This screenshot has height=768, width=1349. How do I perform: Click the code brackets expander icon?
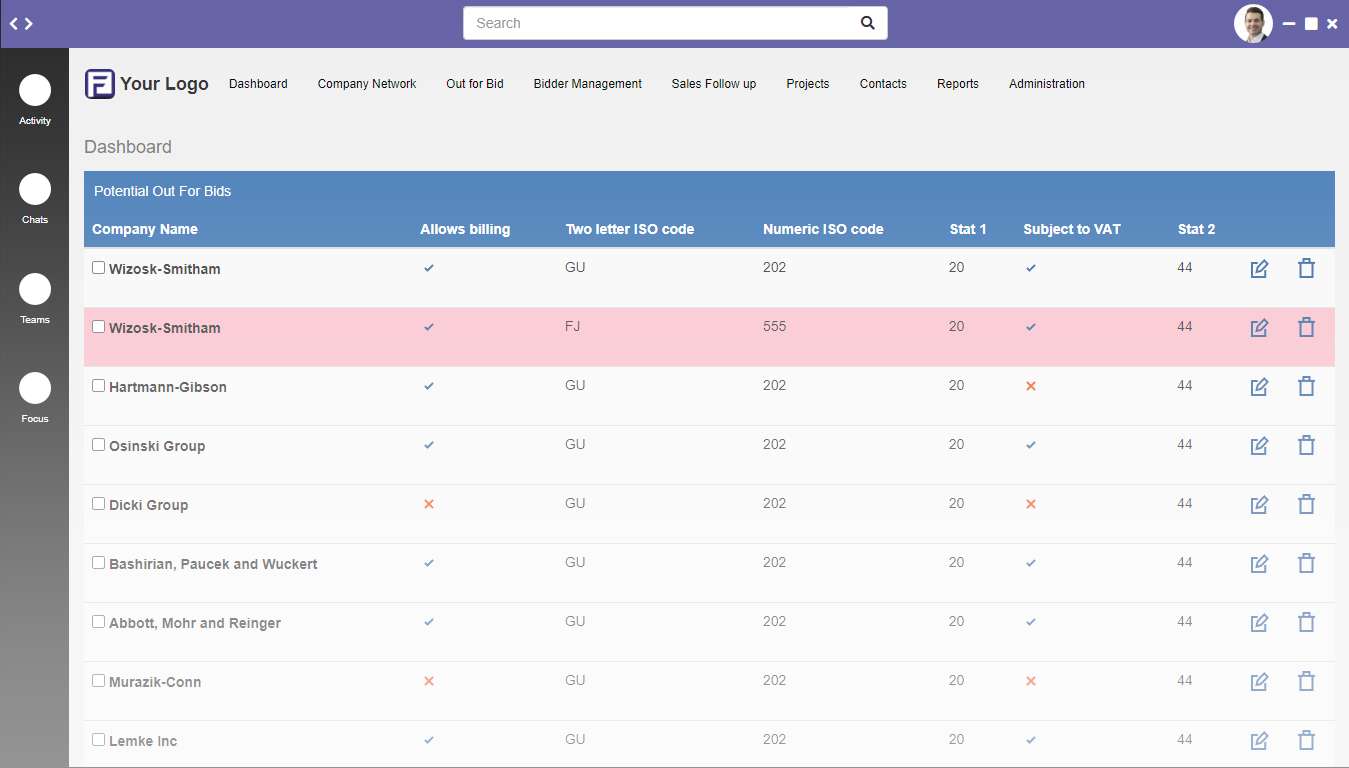(22, 23)
